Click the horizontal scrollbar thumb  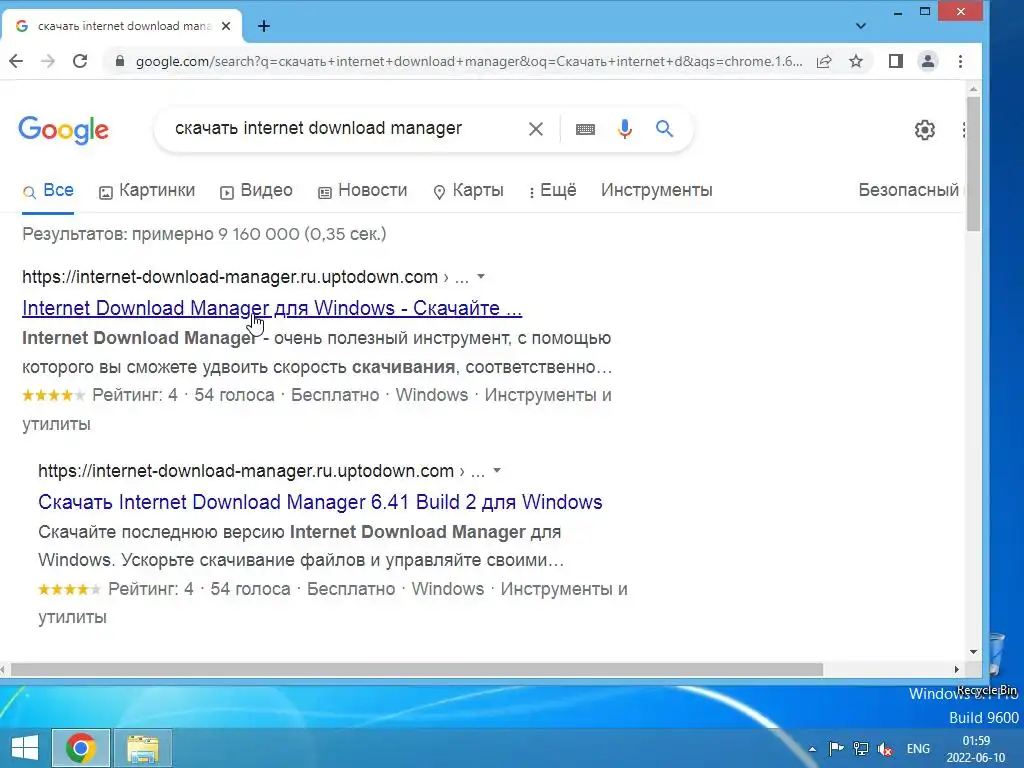click(417, 669)
